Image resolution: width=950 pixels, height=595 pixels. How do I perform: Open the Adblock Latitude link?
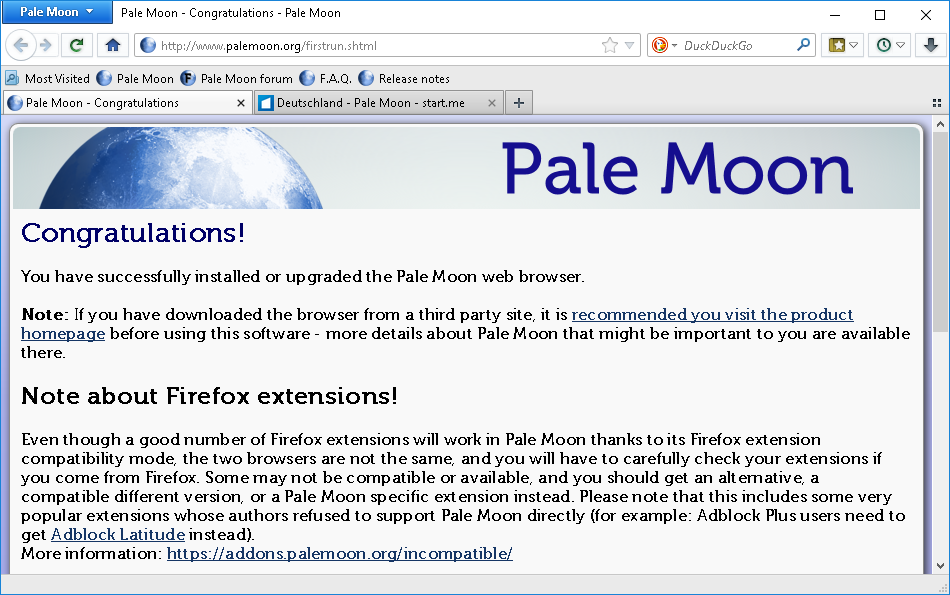(x=118, y=534)
